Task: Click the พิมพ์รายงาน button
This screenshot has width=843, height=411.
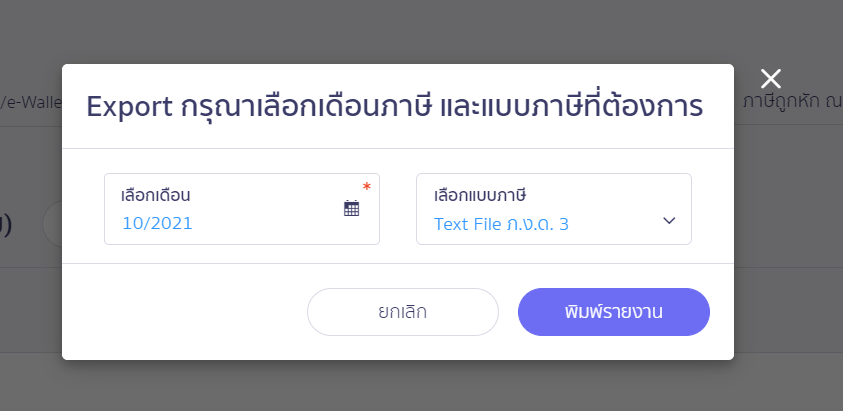Action: click(x=613, y=312)
